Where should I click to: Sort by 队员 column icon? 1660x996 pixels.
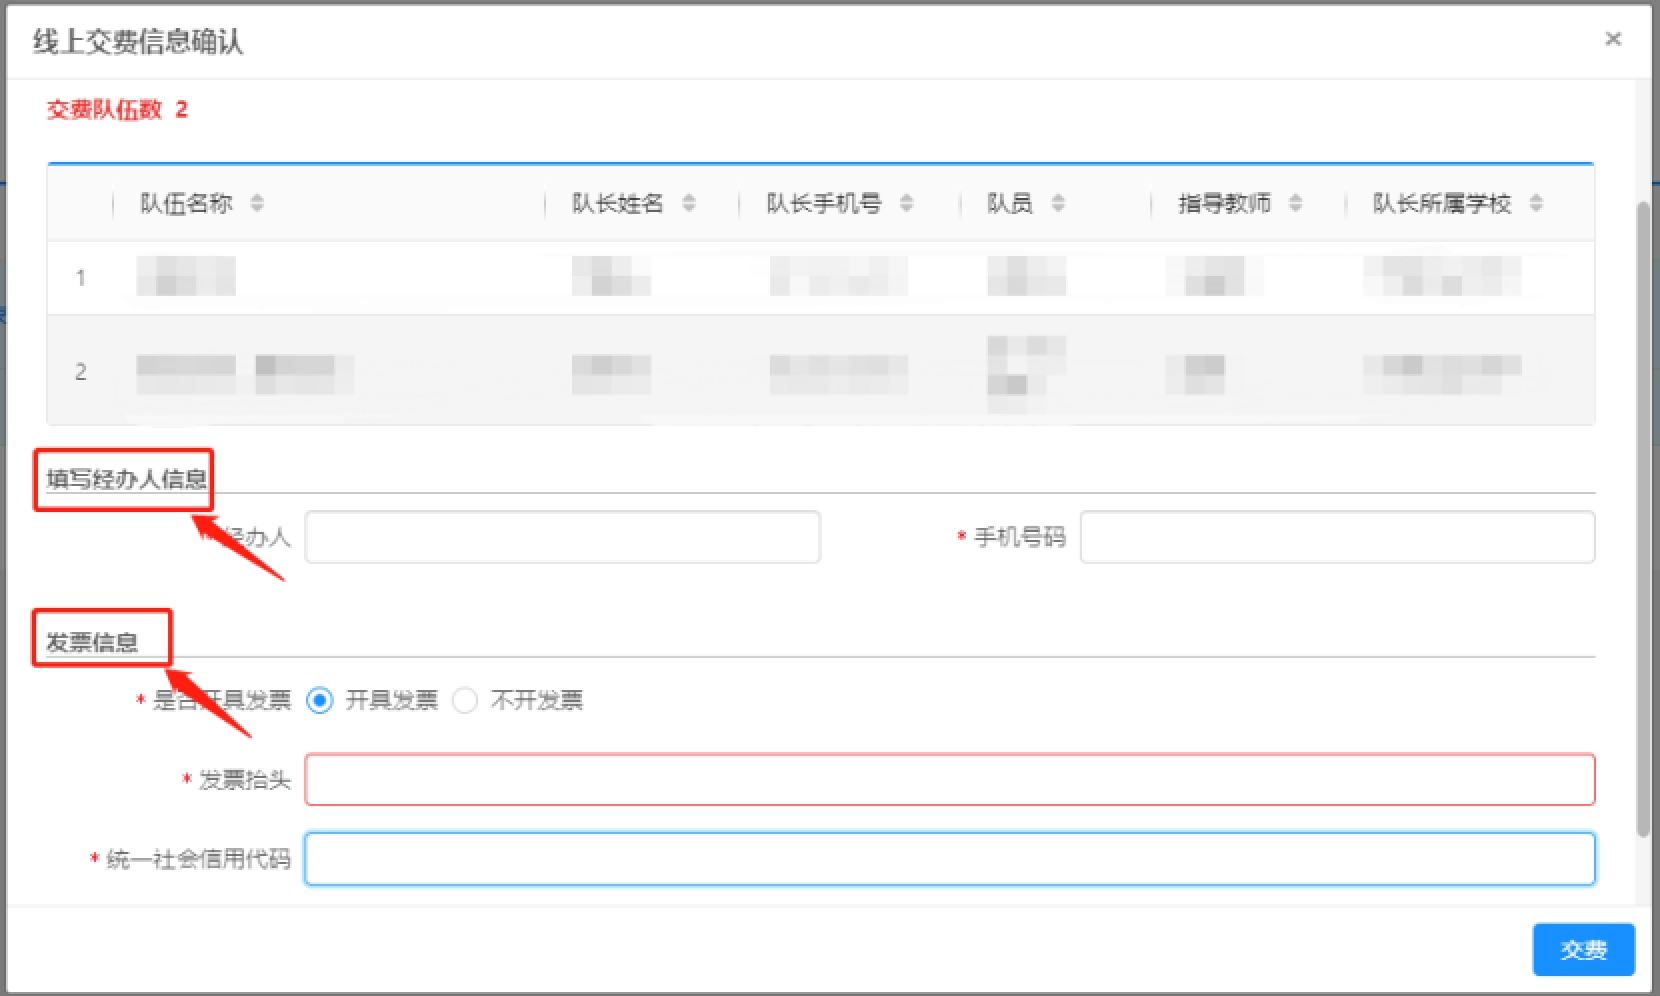tap(1058, 203)
